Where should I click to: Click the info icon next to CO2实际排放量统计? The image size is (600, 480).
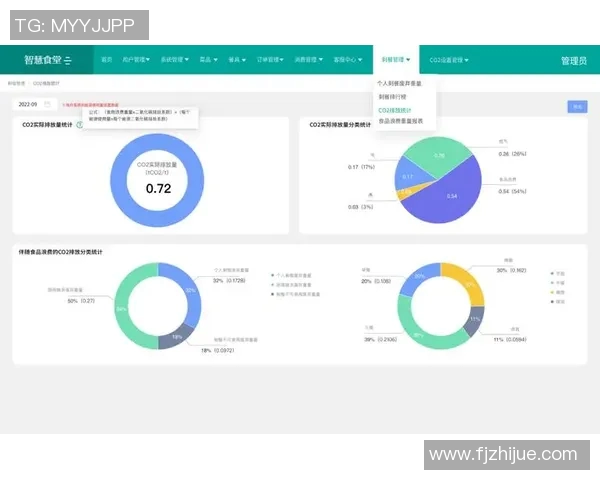click(79, 125)
